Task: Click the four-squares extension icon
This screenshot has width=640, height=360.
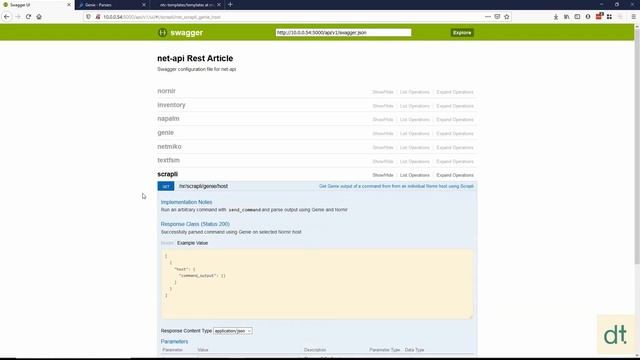Action: pos(609,17)
